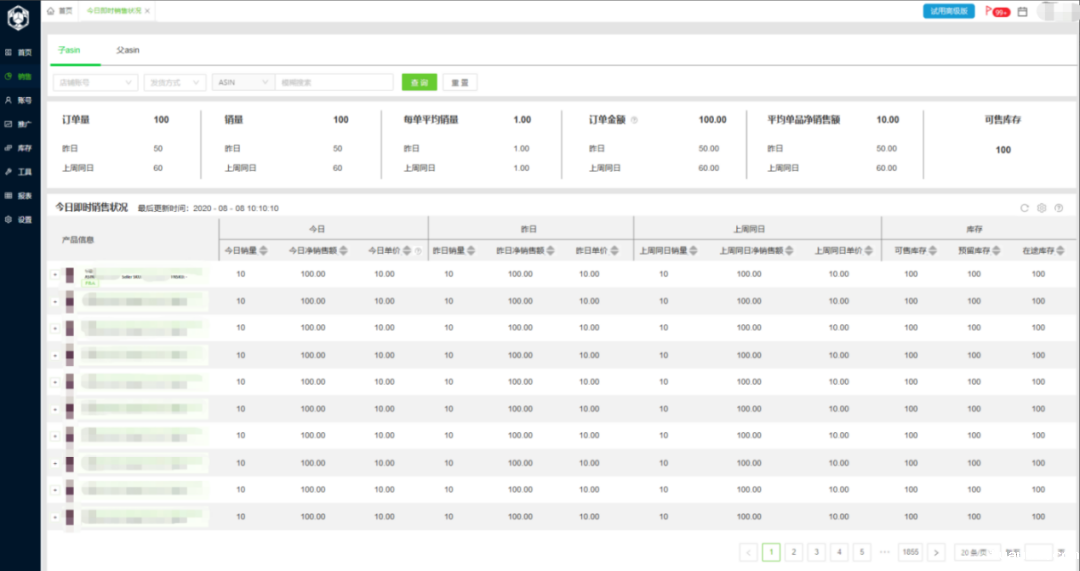Screen dimensions: 1080x571
Task: Open the 店铺账号 dropdown
Action: click(95, 83)
